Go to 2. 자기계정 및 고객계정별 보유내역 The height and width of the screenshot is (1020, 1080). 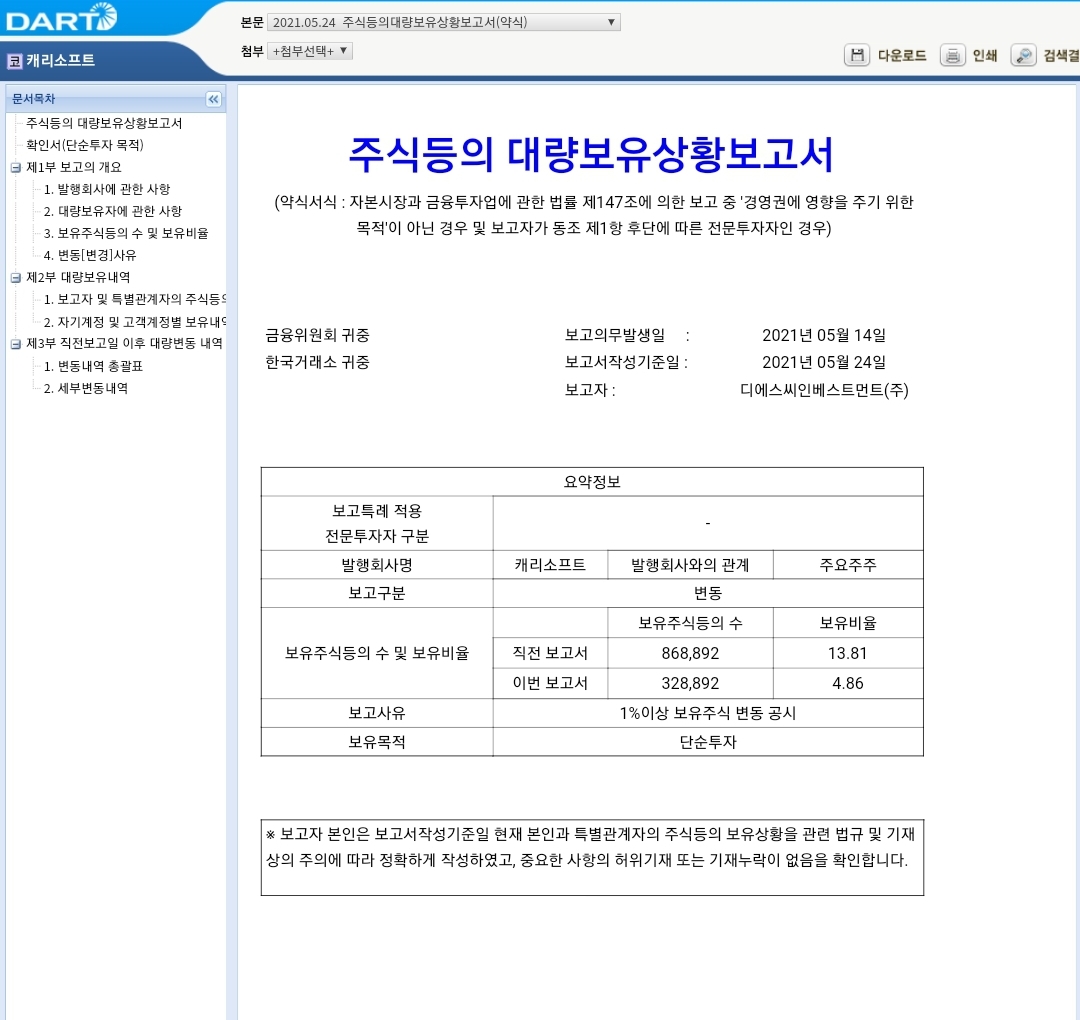pyautogui.click(x=134, y=322)
